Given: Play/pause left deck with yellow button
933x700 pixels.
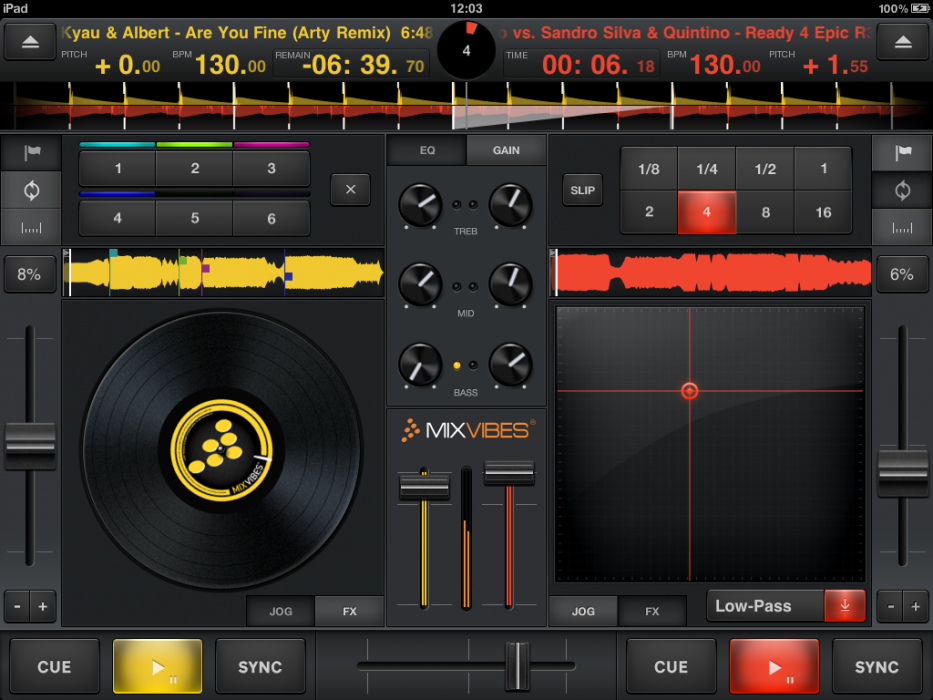Looking at the screenshot, I should (x=158, y=667).
